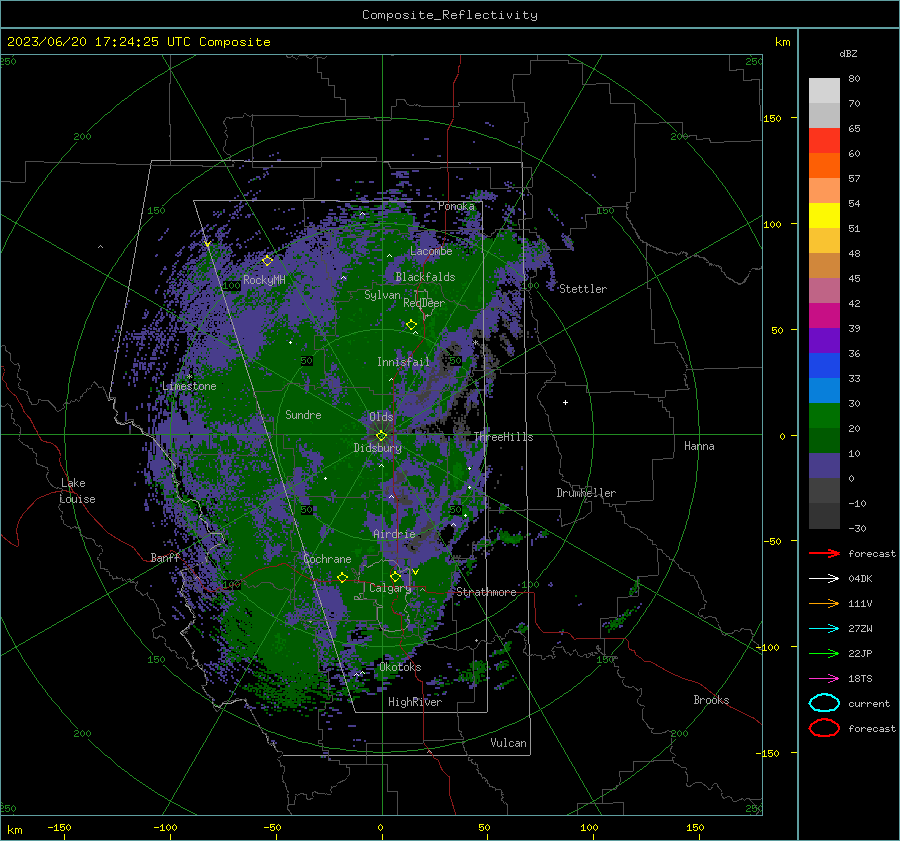The image size is (900, 841).
Task: Select the 80 dBZ light gray swatch
Action: click(824, 91)
